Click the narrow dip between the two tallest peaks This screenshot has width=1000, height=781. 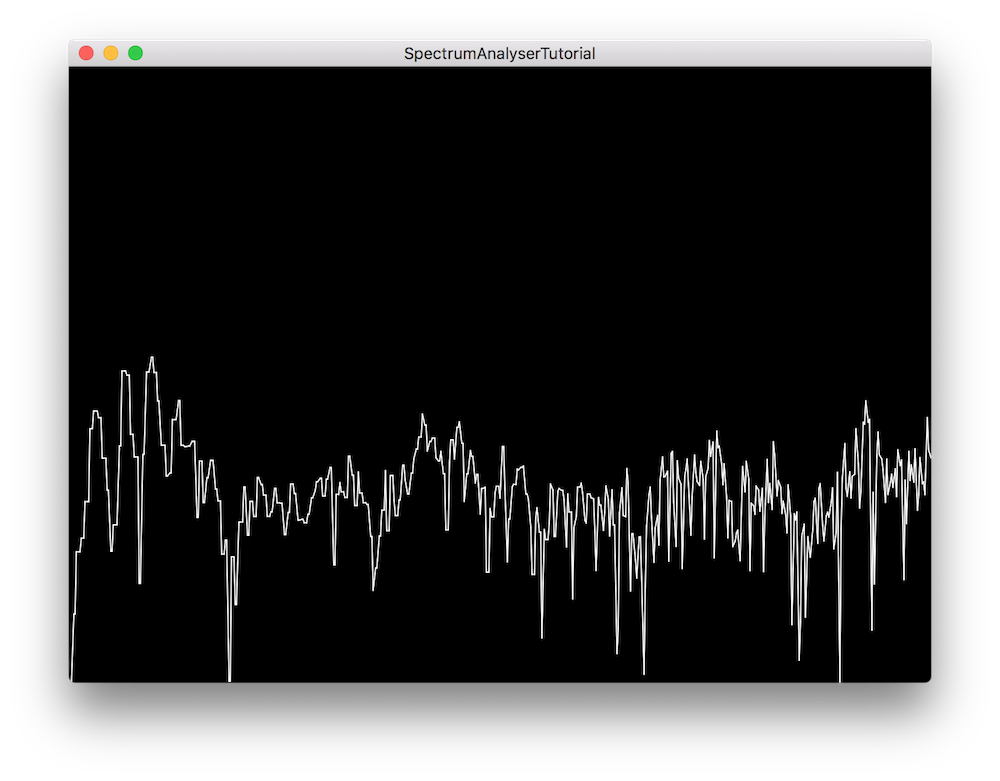[139, 581]
